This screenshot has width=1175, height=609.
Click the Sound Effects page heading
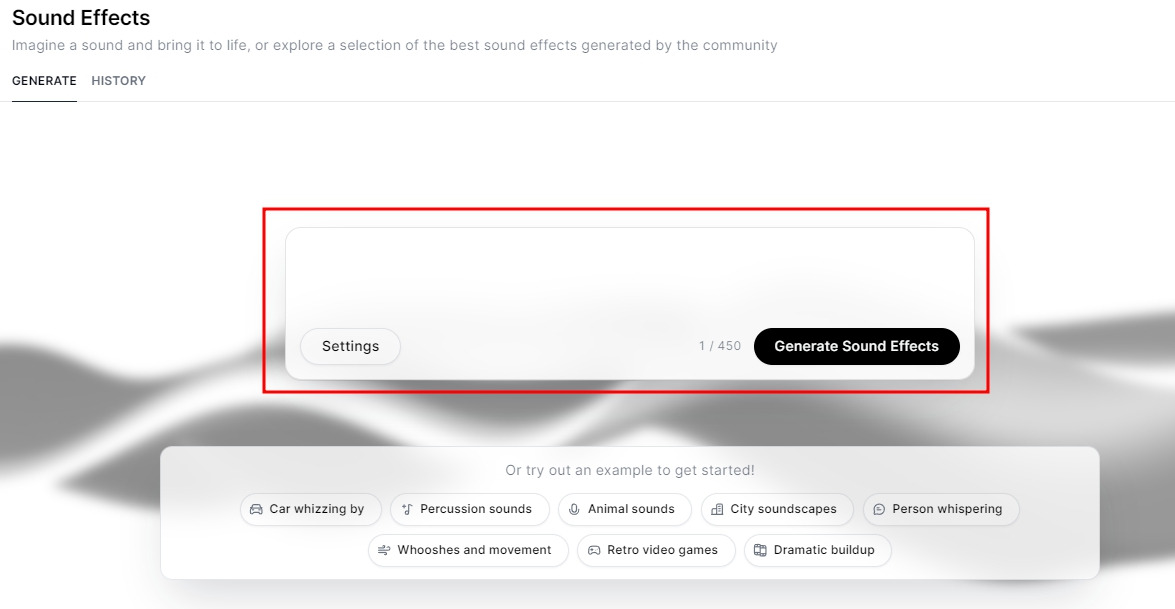coord(81,18)
